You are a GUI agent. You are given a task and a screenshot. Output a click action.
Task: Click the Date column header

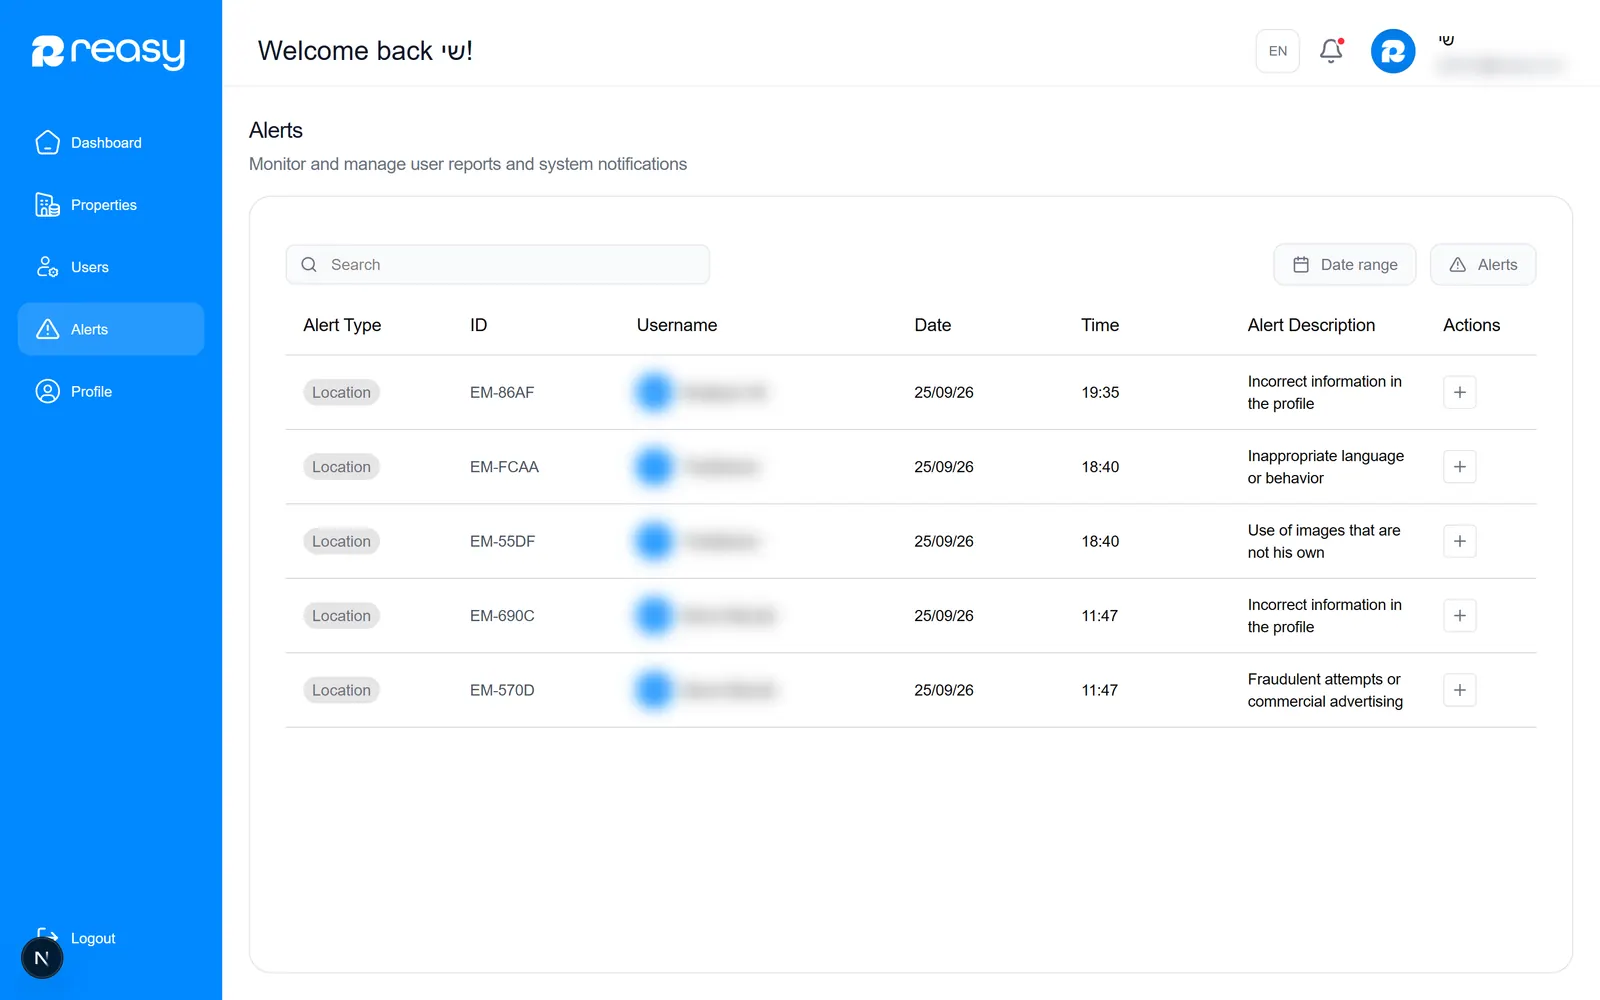(x=933, y=325)
